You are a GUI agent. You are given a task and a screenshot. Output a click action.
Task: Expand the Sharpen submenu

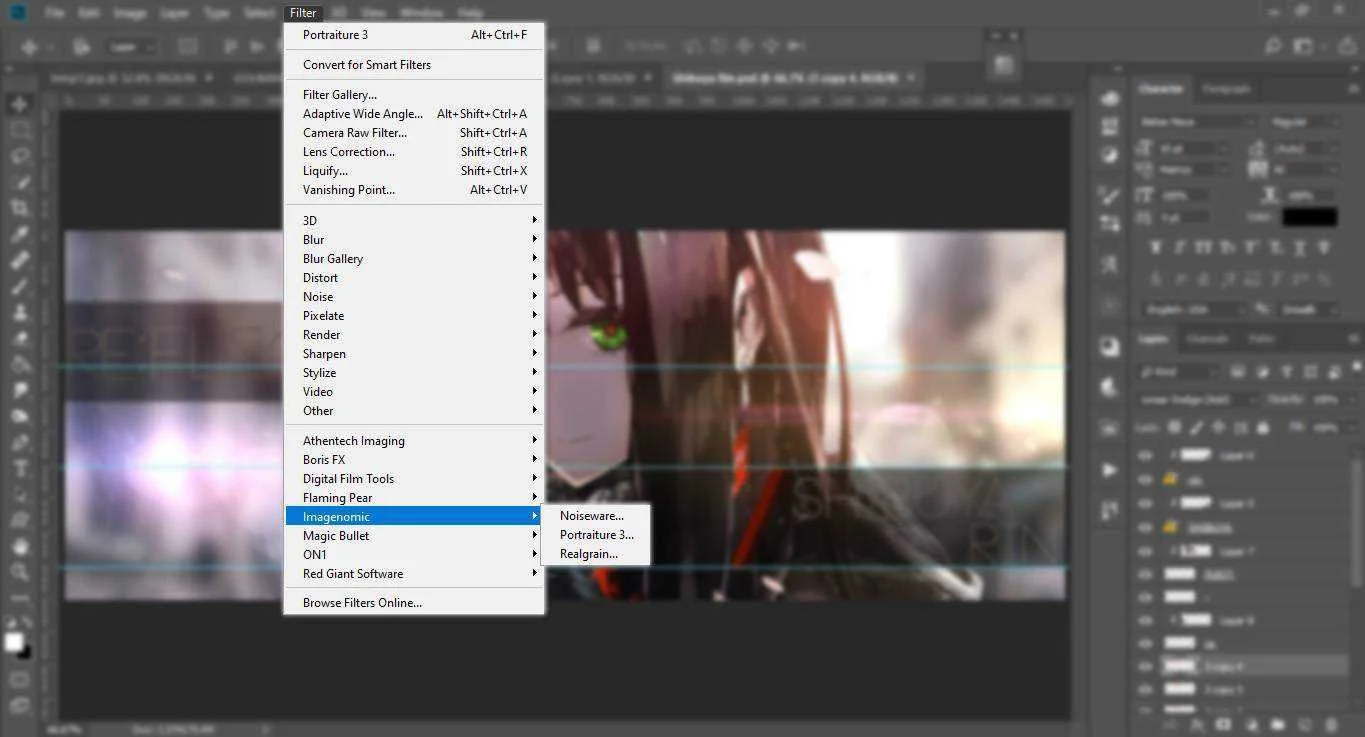tap(414, 354)
